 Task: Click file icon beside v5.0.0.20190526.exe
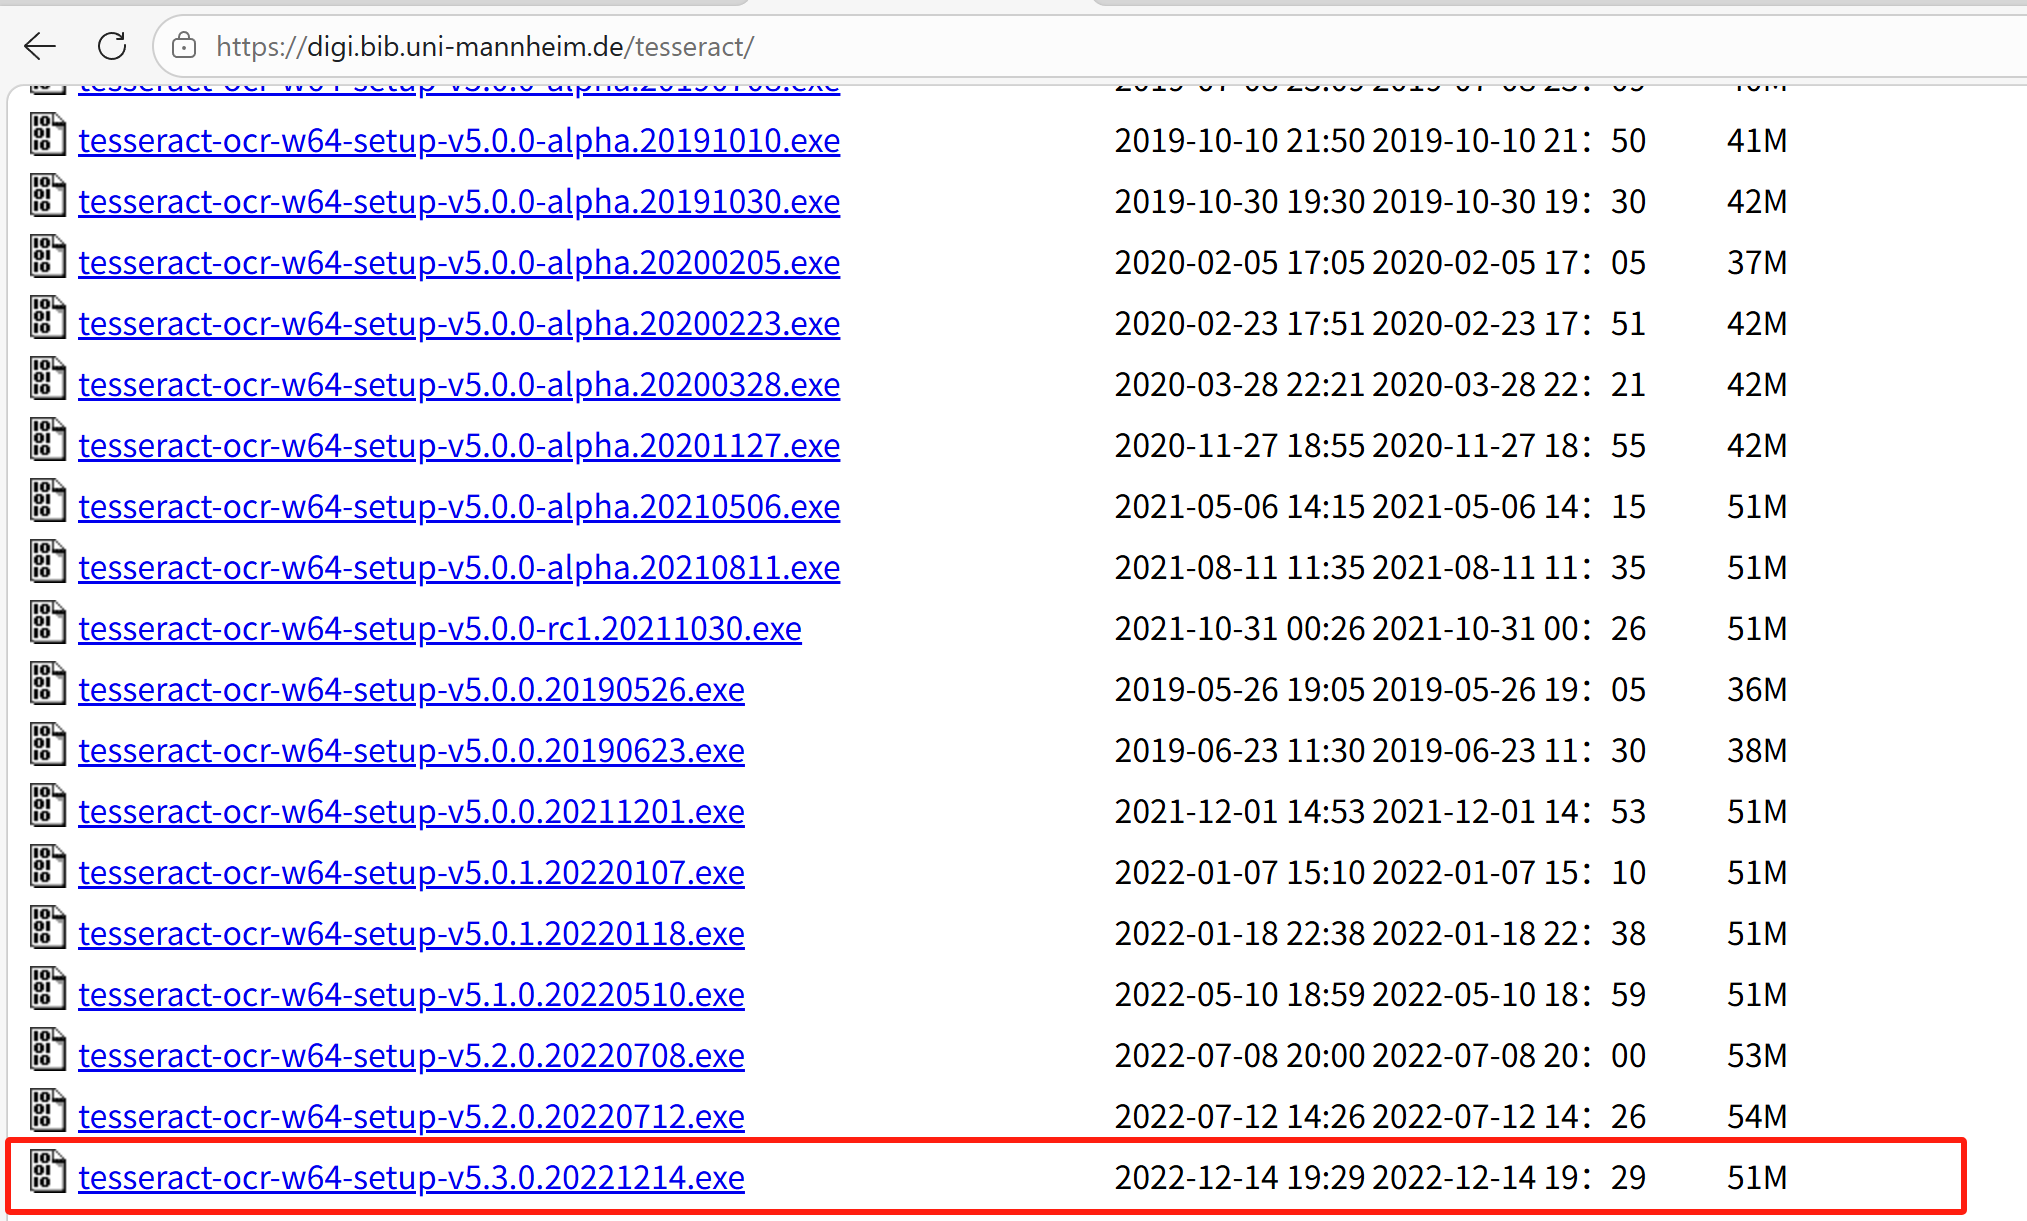coord(47,684)
